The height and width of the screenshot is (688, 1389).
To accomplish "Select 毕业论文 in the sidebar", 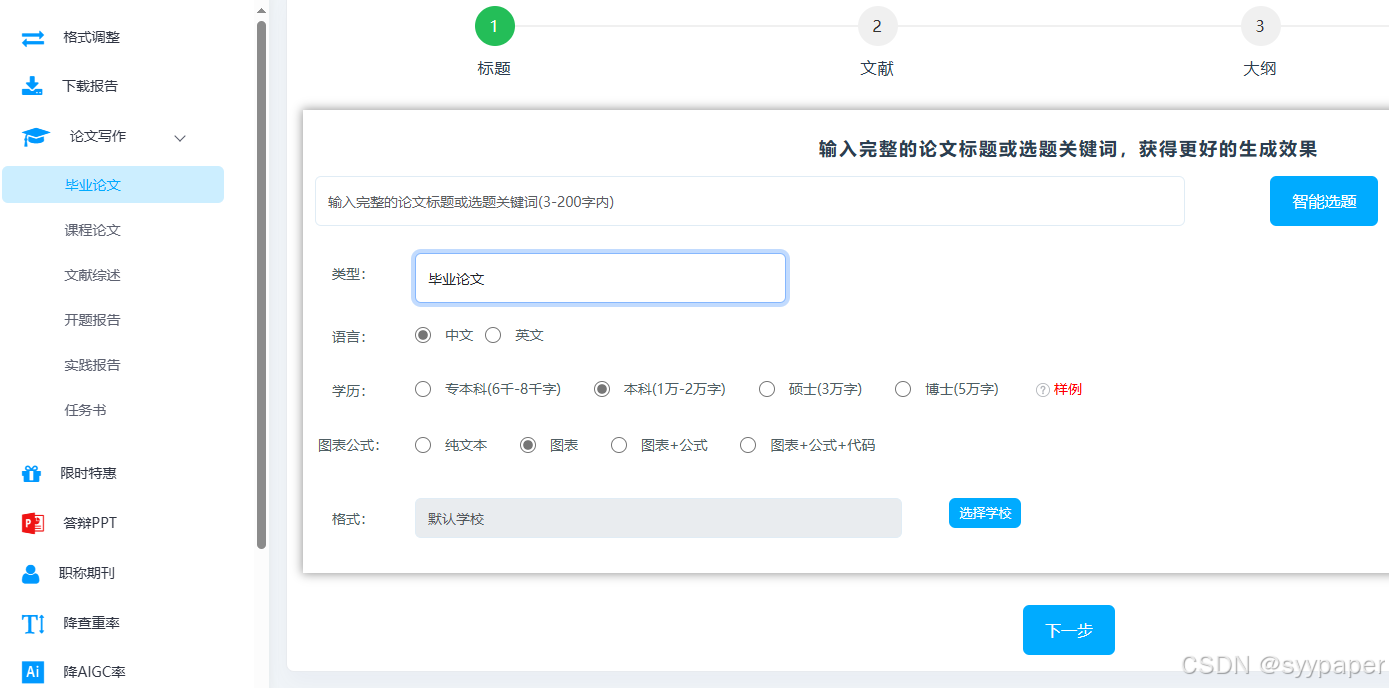I will point(113,185).
